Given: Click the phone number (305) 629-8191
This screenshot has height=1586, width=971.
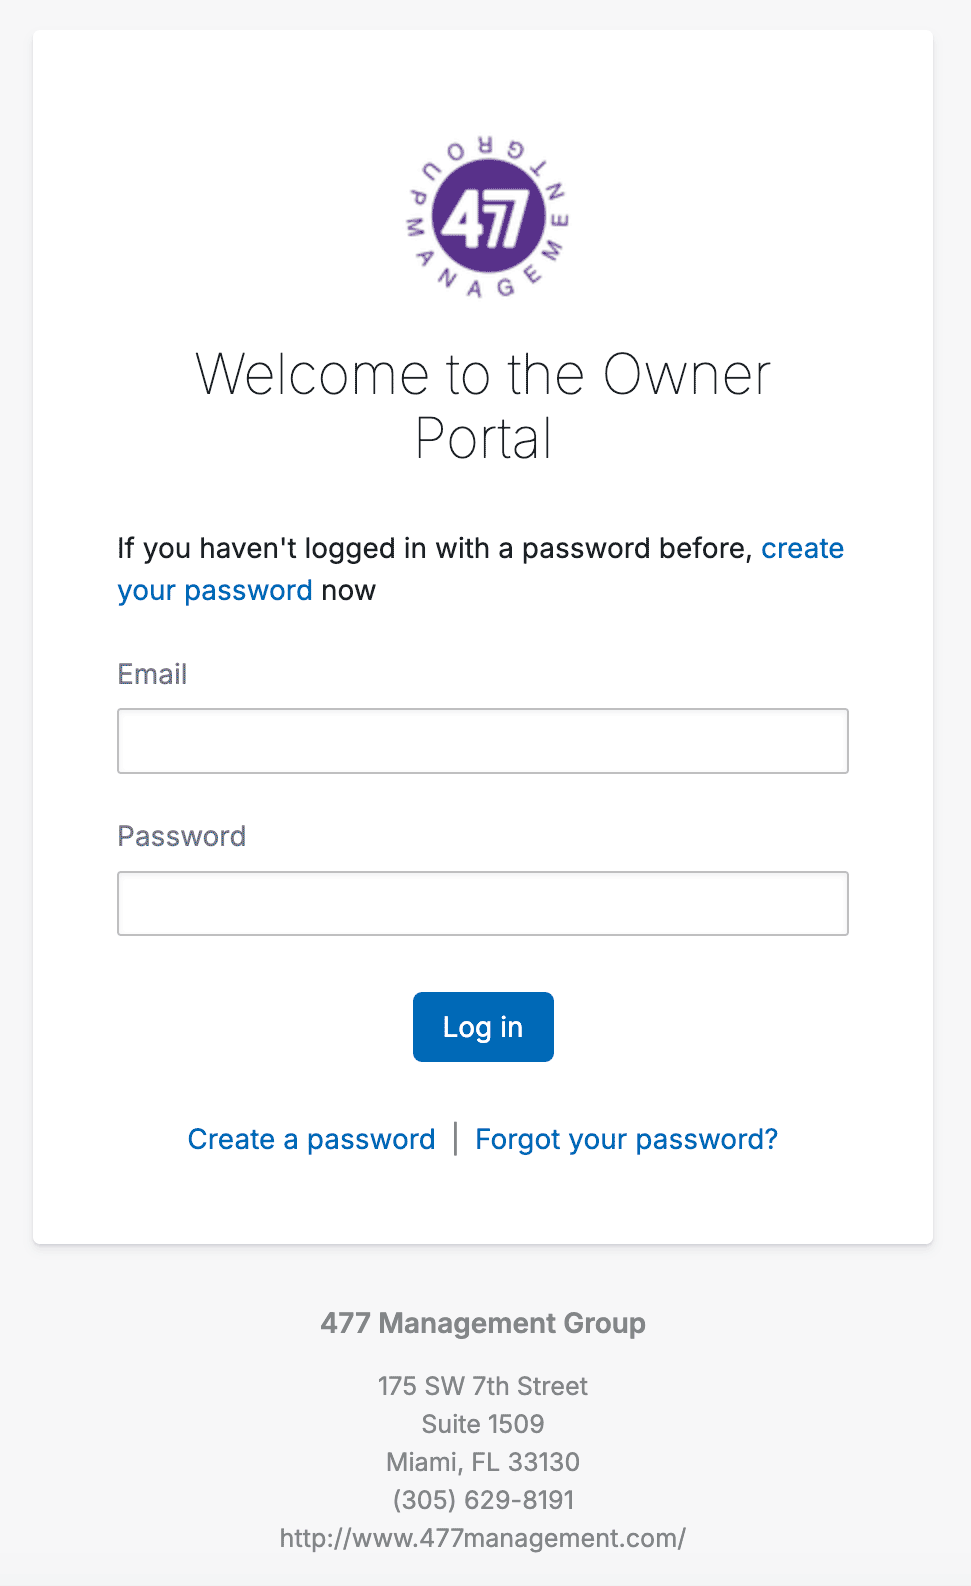Looking at the screenshot, I should [x=483, y=1500].
